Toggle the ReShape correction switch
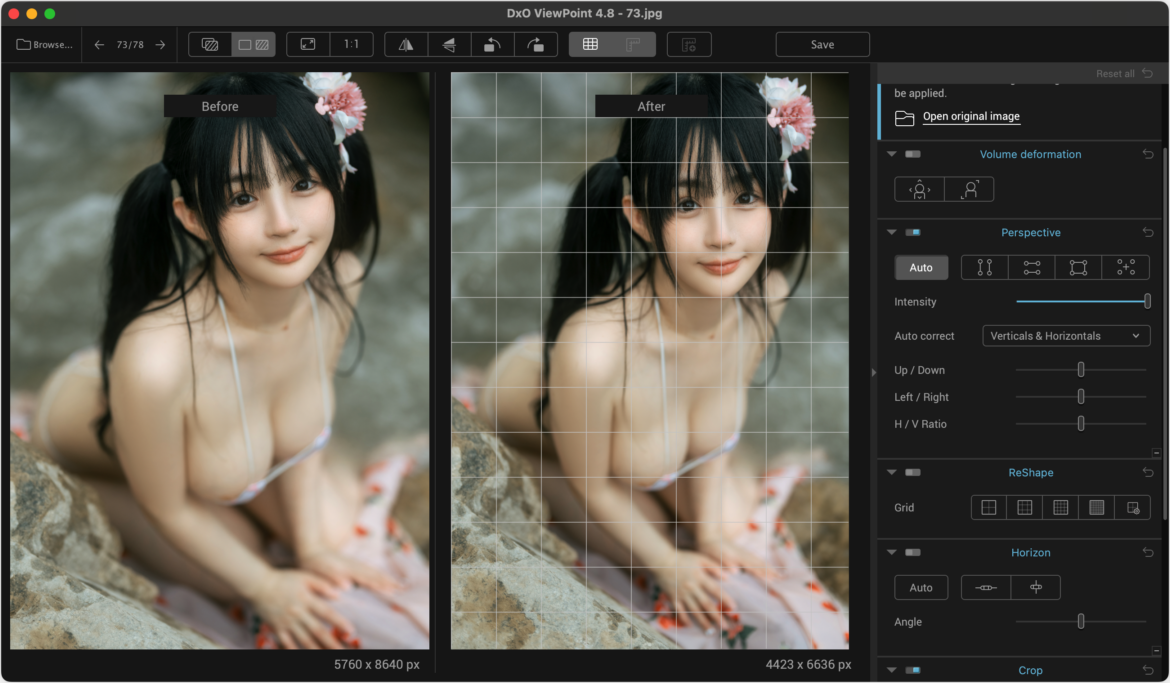 [913, 473]
